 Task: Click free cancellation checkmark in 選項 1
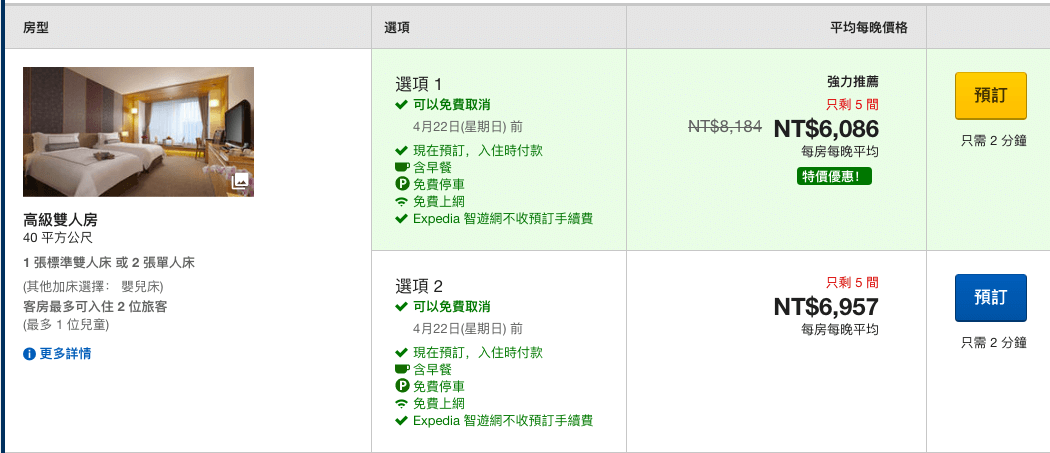pos(401,104)
